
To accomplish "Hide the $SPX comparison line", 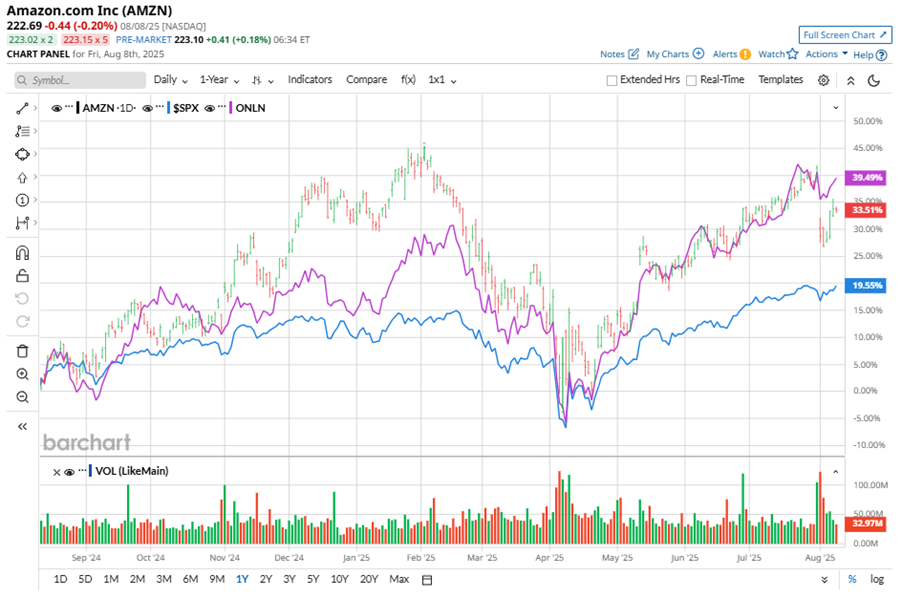I will click(147, 108).
